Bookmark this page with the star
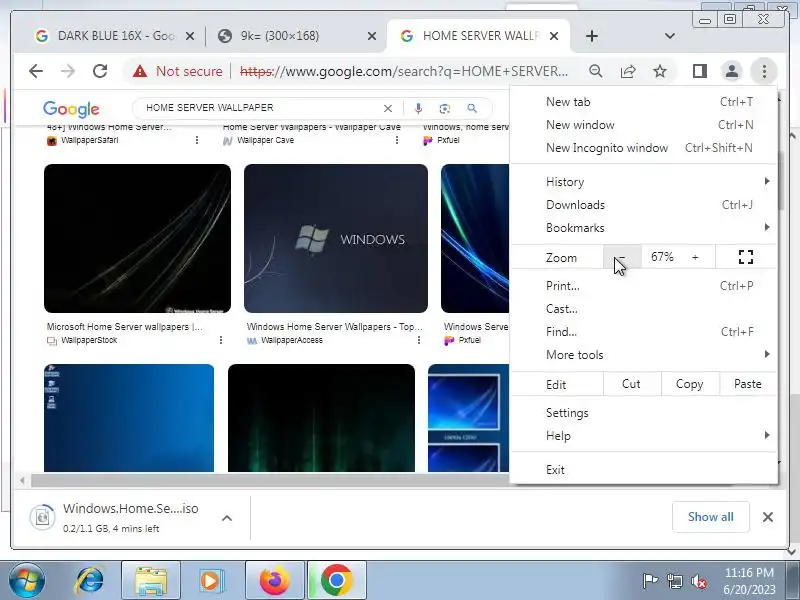 tap(660, 71)
